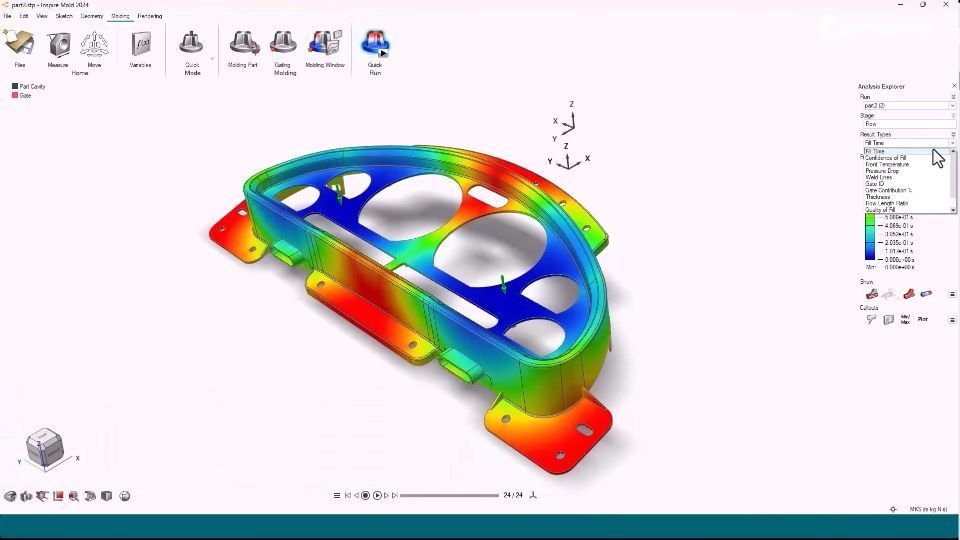Image resolution: width=960 pixels, height=540 pixels.
Task: Open the File menu
Action: coord(7,16)
